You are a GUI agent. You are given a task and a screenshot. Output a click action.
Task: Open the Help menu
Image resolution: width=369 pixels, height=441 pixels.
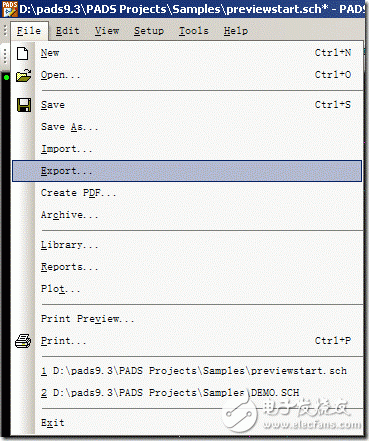pyautogui.click(x=236, y=31)
